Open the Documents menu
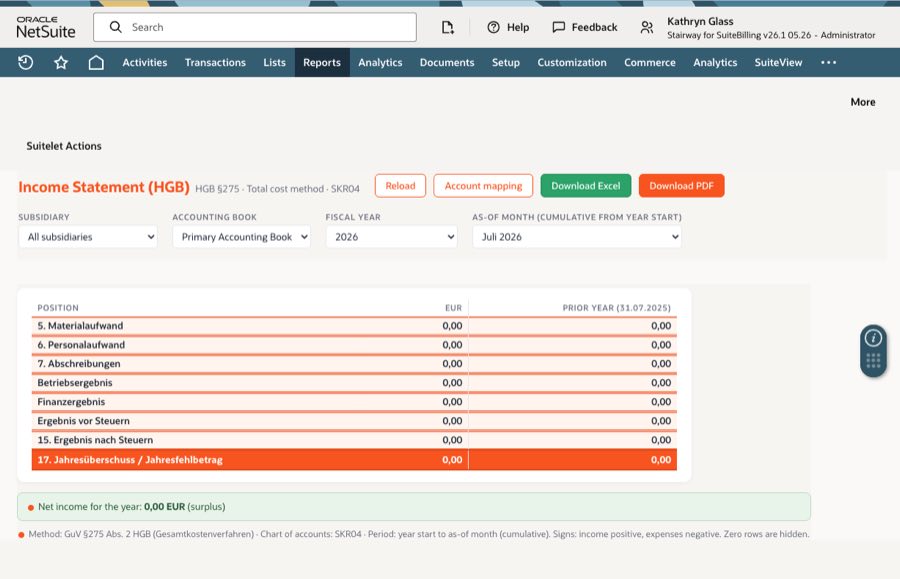 coord(447,63)
